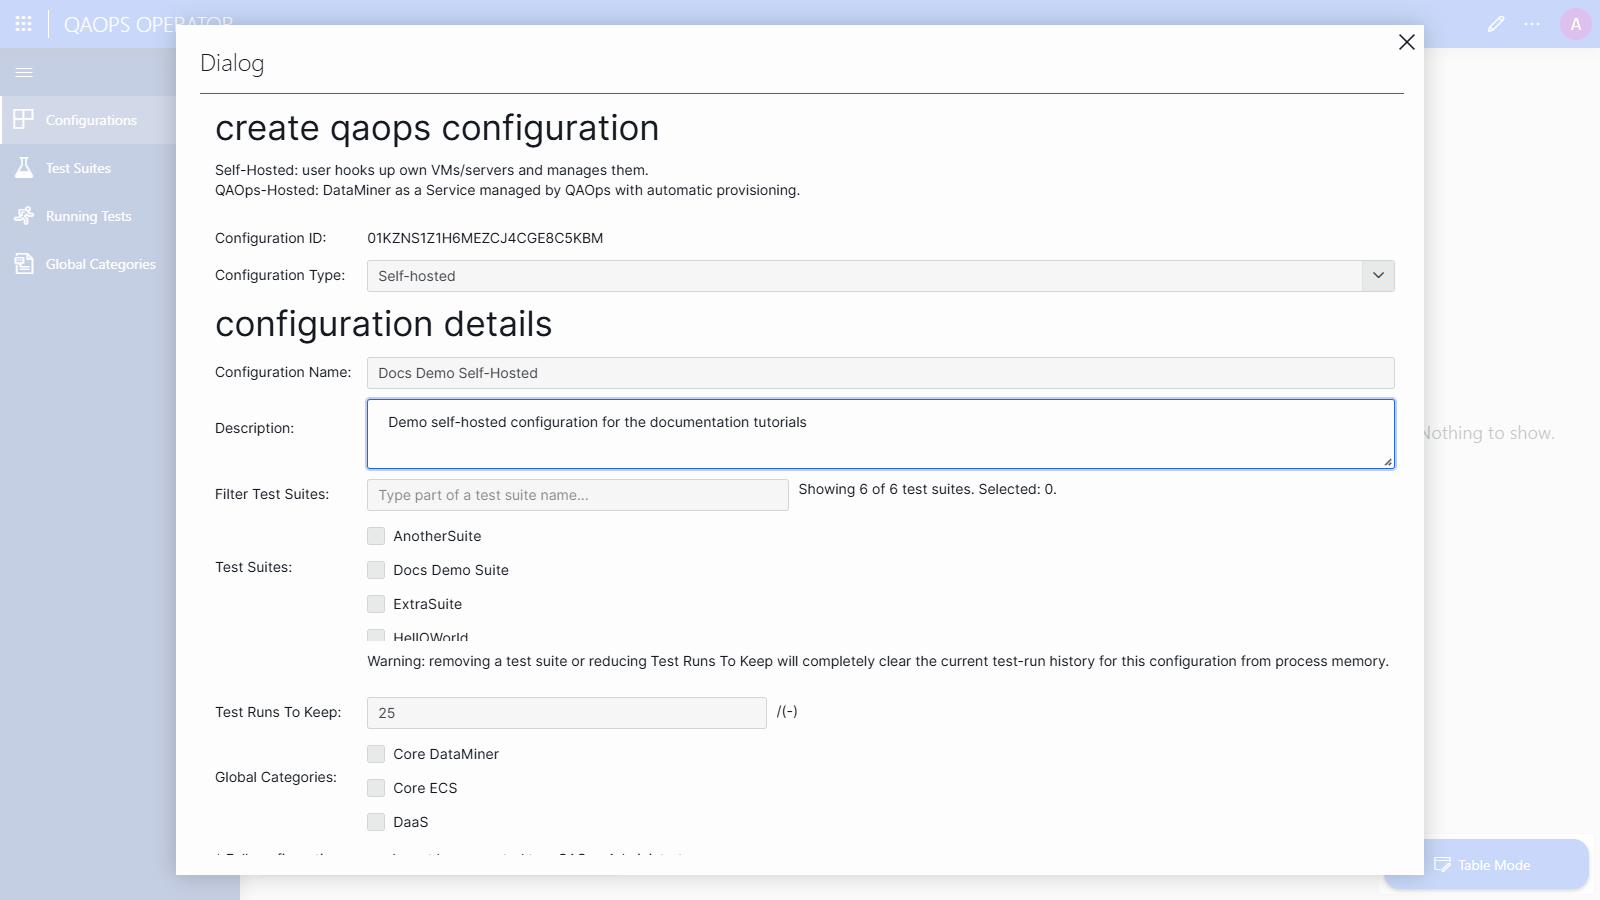Click the Dialog title text
The height and width of the screenshot is (900, 1600).
(232, 63)
